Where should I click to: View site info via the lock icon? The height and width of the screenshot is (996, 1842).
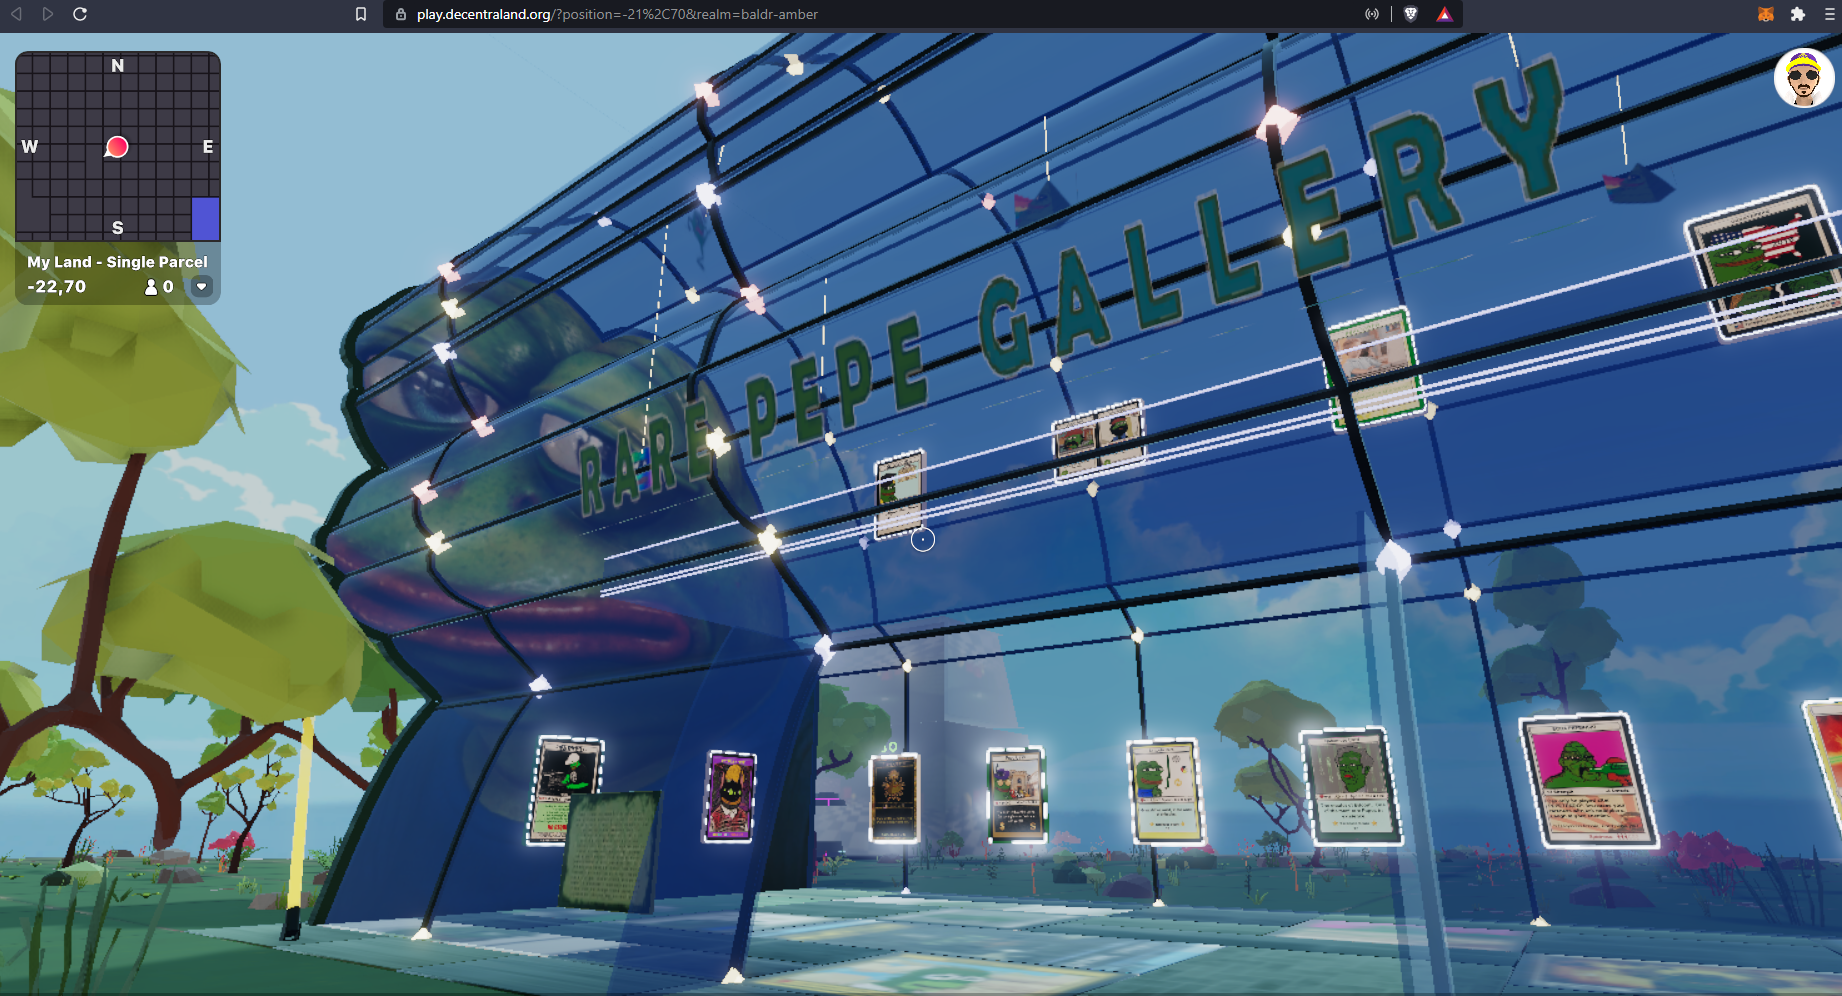(401, 14)
